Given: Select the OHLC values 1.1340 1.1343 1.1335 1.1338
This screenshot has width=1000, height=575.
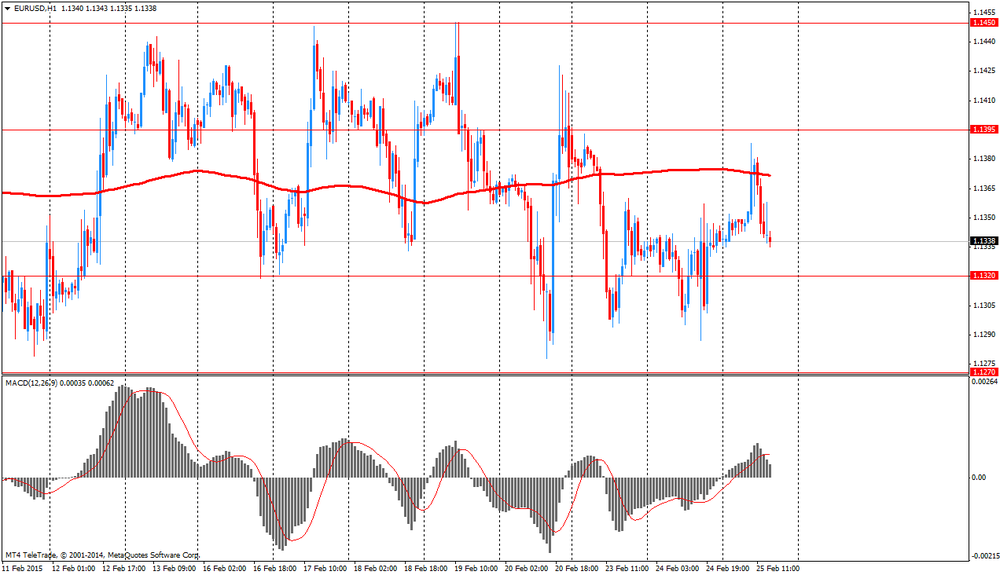Looking at the screenshot, I should 109,8.
